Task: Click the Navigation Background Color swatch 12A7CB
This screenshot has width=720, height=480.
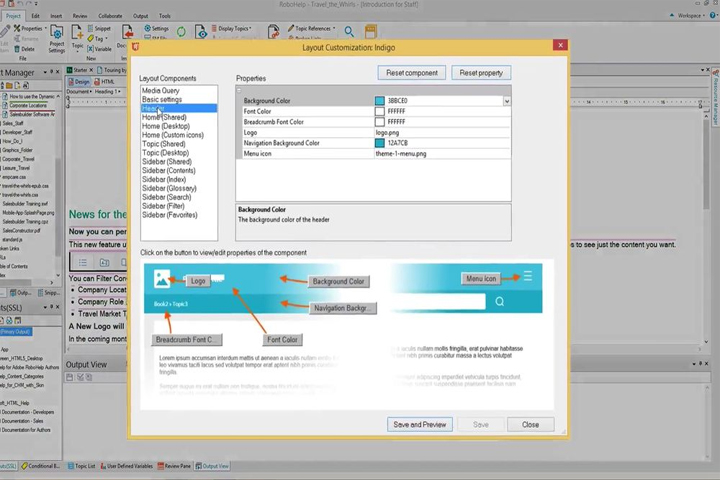Action: coord(379,143)
